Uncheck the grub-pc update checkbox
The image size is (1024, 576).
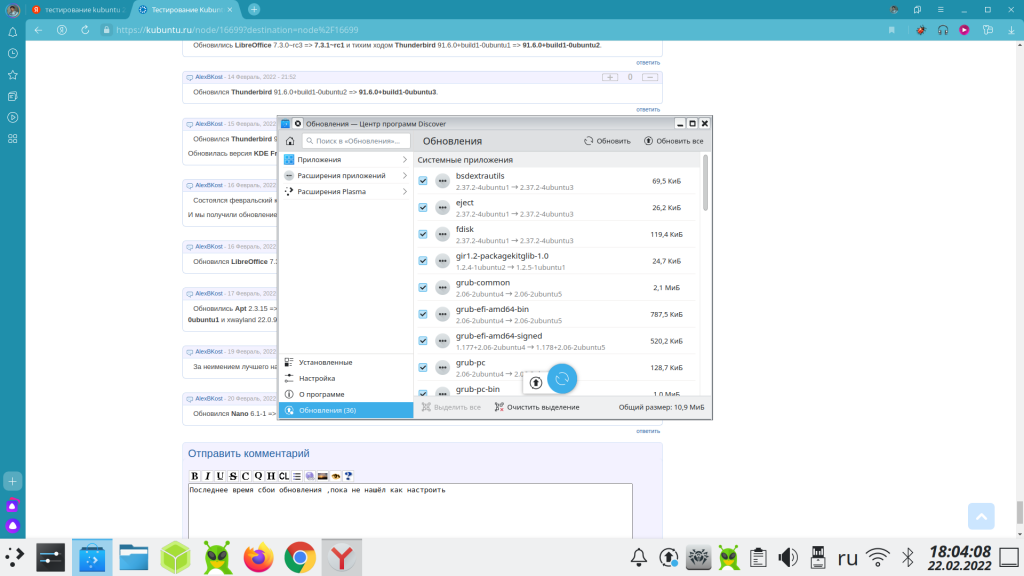[423, 368]
